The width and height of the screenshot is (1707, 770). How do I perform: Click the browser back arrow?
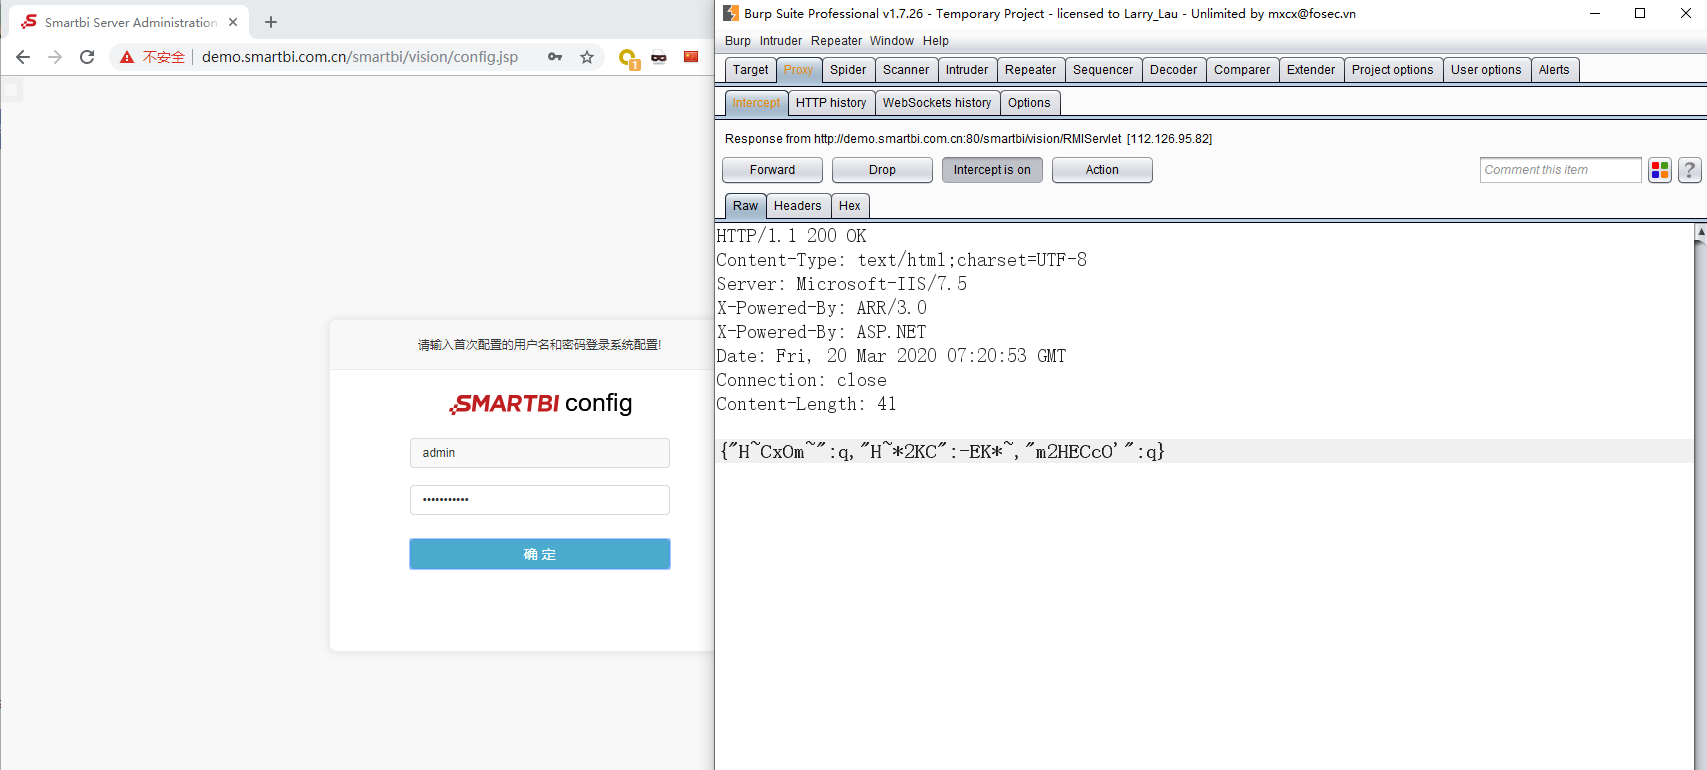pyautogui.click(x=23, y=57)
